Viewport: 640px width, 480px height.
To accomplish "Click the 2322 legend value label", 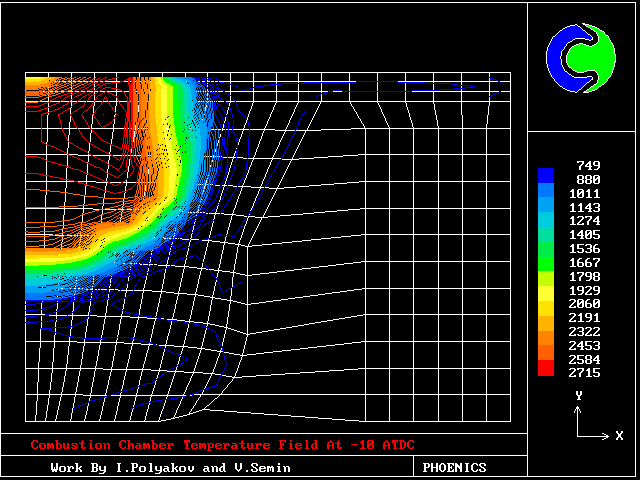I will (x=583, y=329).
